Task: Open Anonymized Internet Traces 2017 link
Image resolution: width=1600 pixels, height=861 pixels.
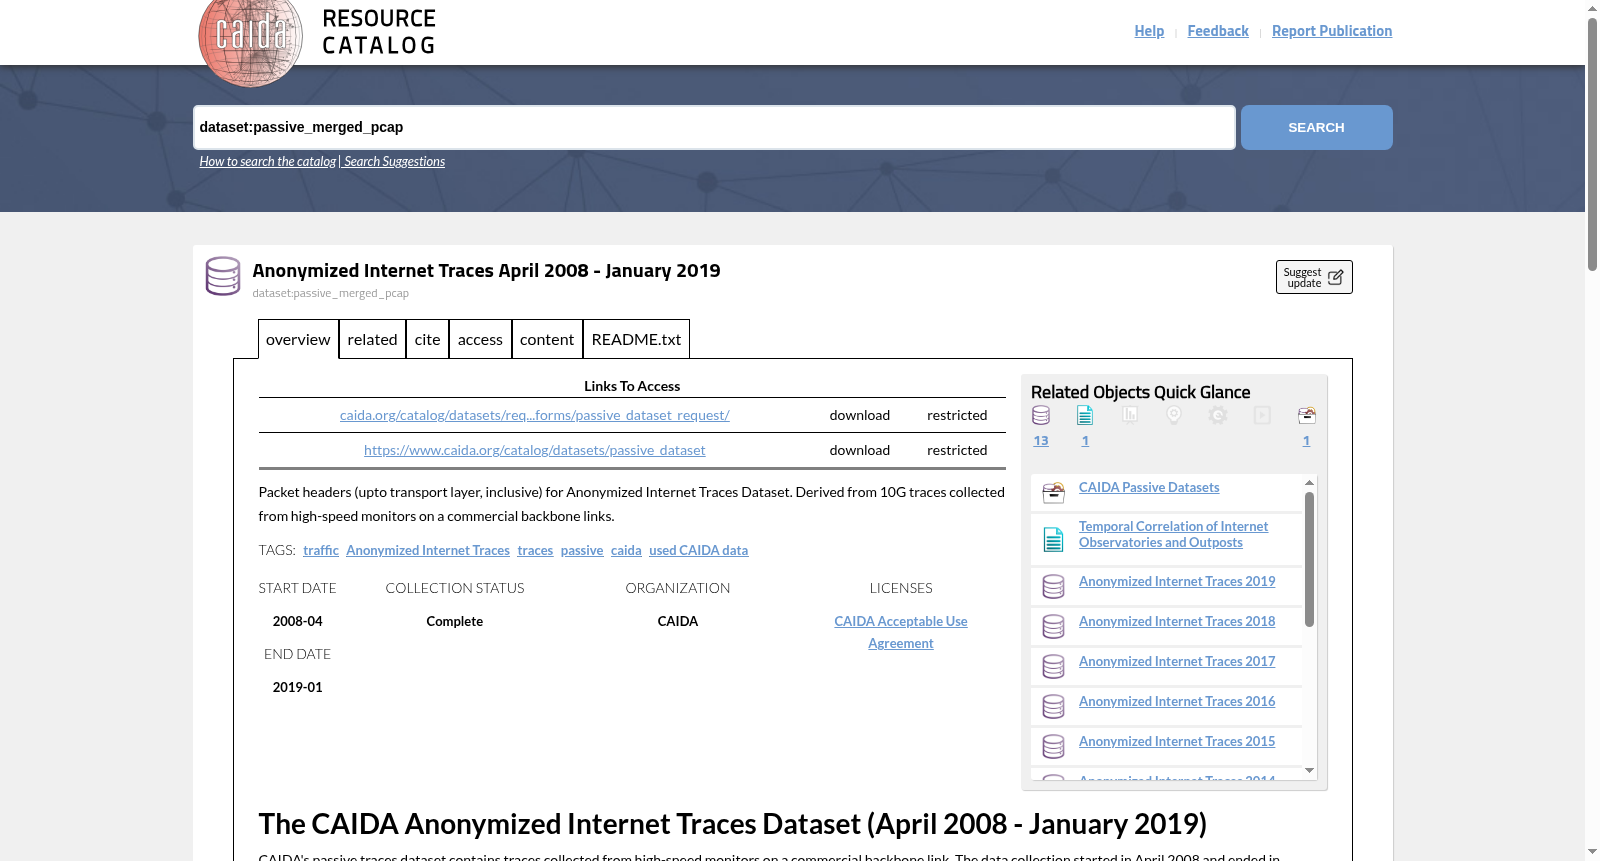Action: (1177, 661)
